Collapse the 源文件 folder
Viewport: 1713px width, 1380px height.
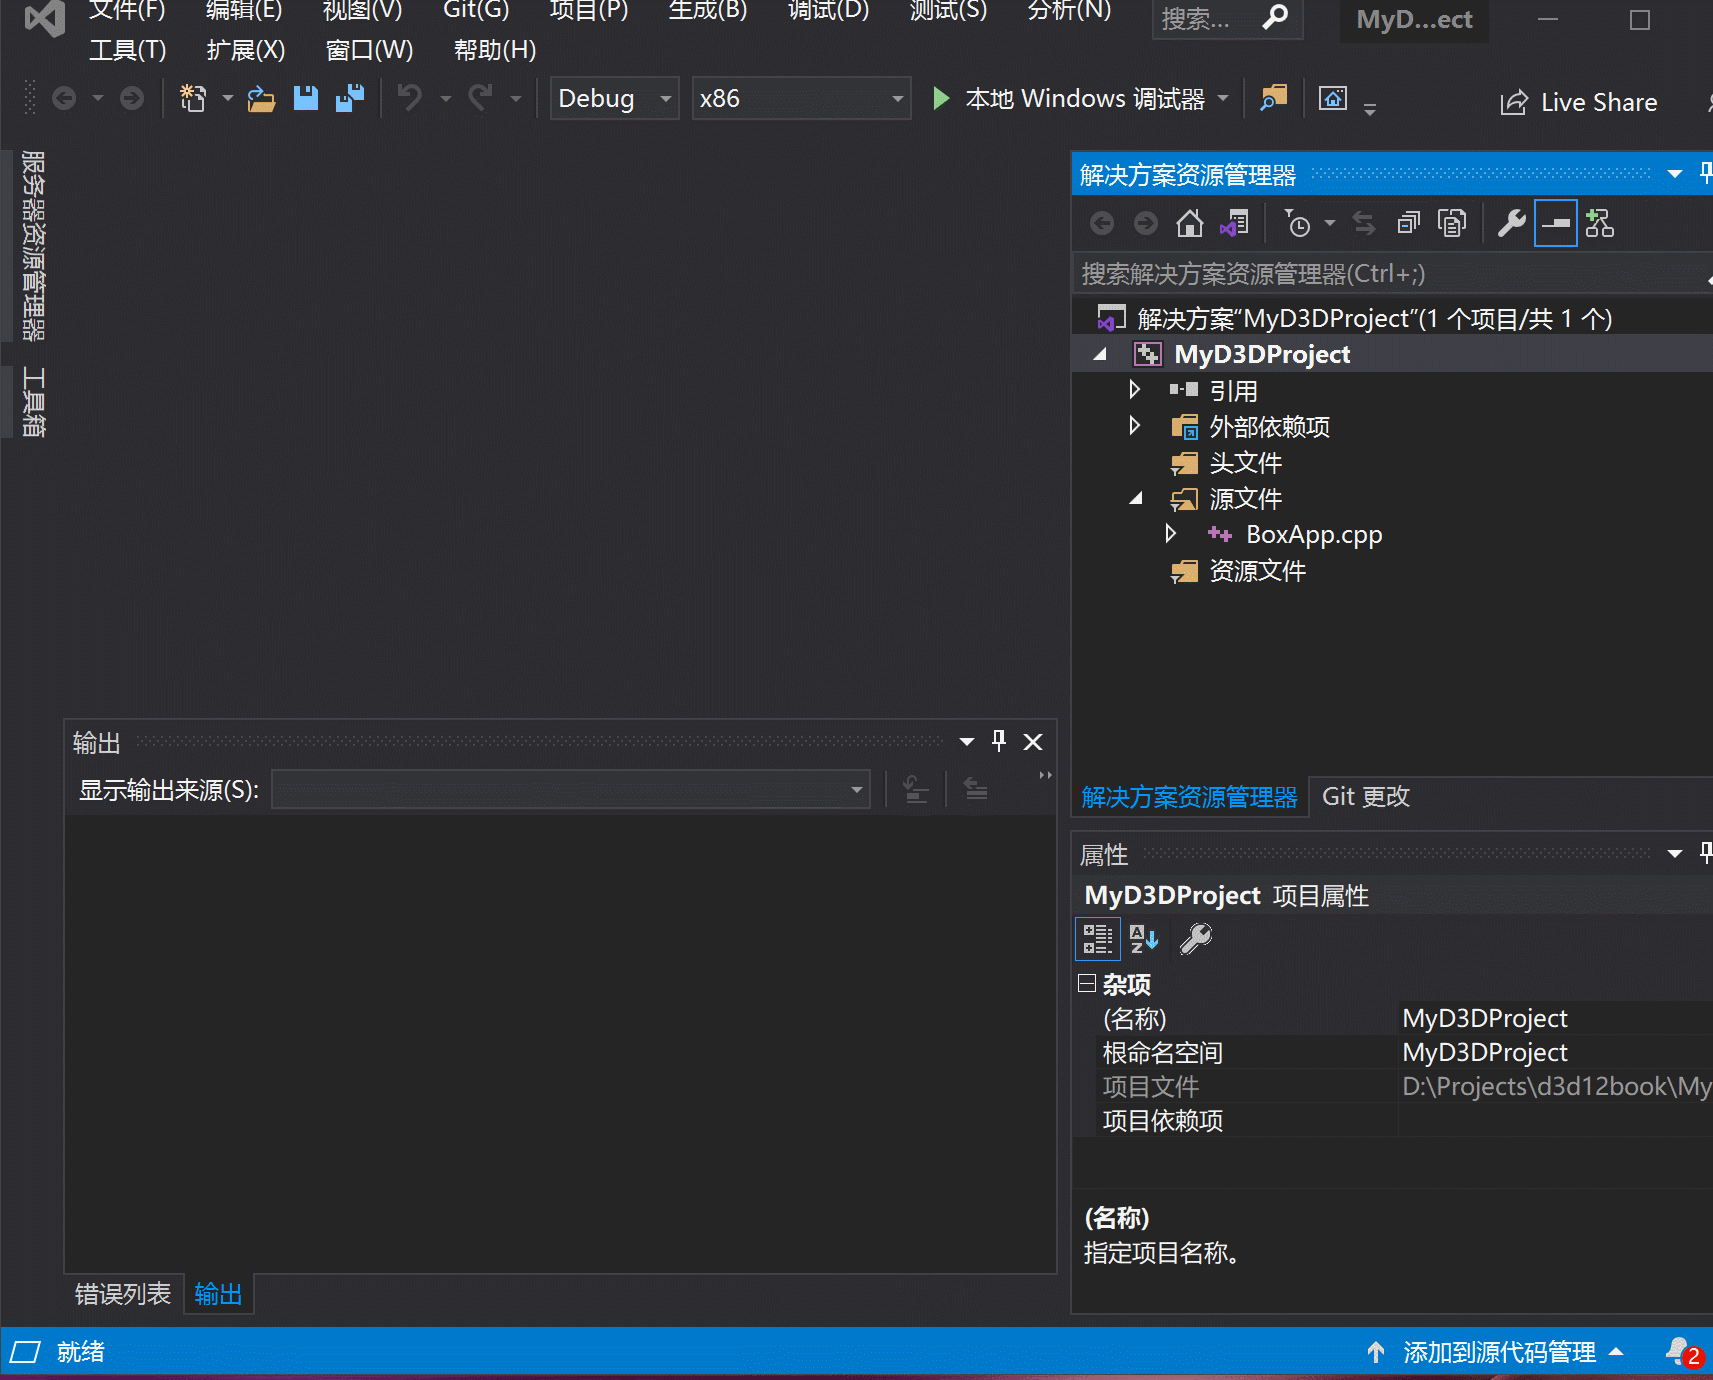(1135, 498)
